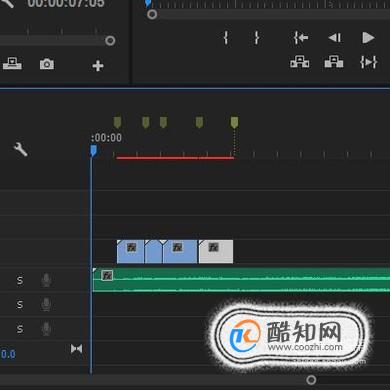Click the bow-tie icon beside the 0.0 value
This screenshot has height=390, width=390.
click(x=77, y=349)
